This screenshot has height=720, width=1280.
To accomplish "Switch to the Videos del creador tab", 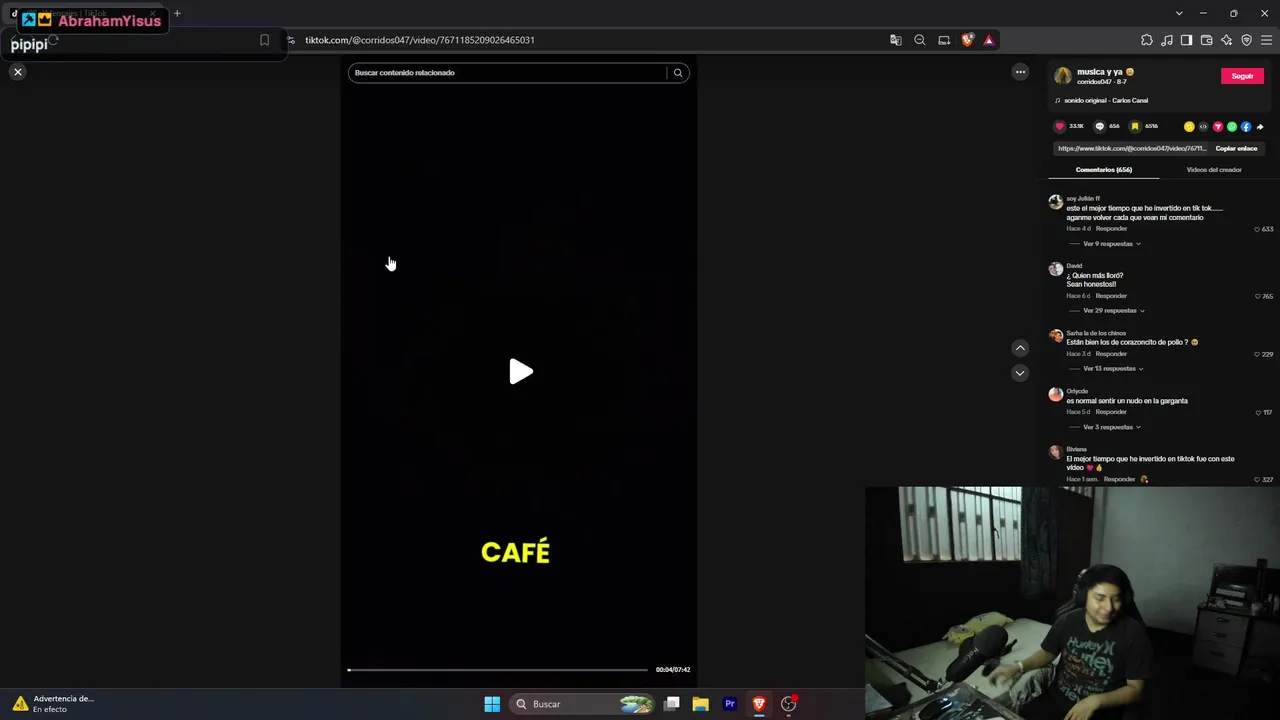I will 1214,170.
